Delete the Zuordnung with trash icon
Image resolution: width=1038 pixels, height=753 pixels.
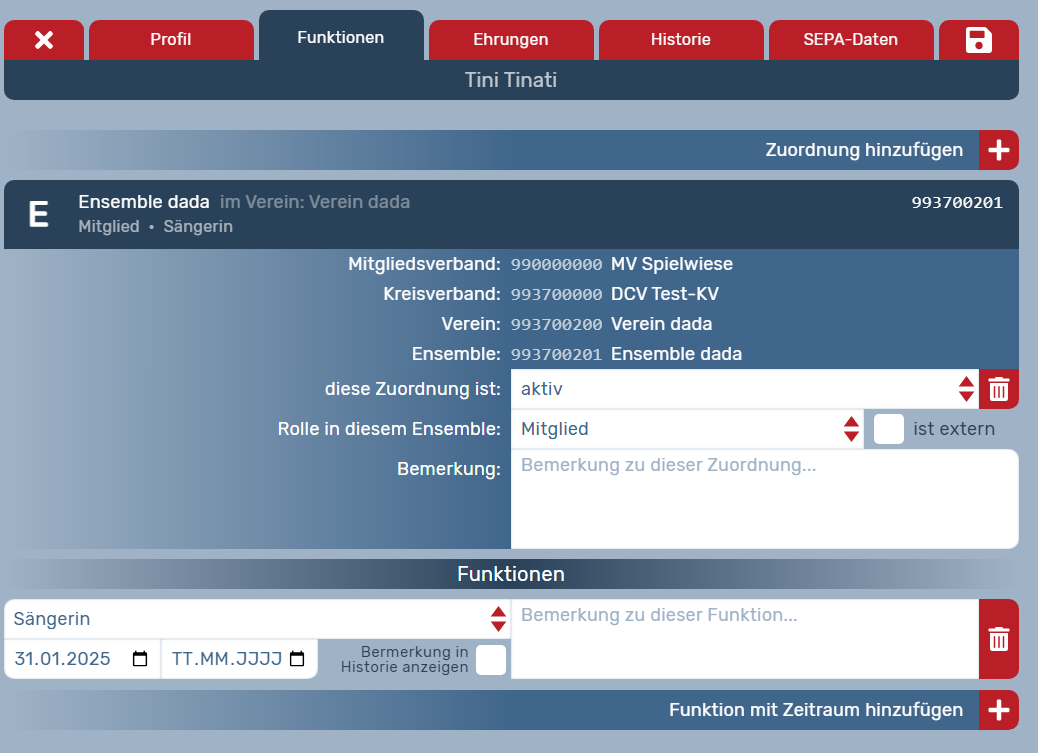point(998,389)
